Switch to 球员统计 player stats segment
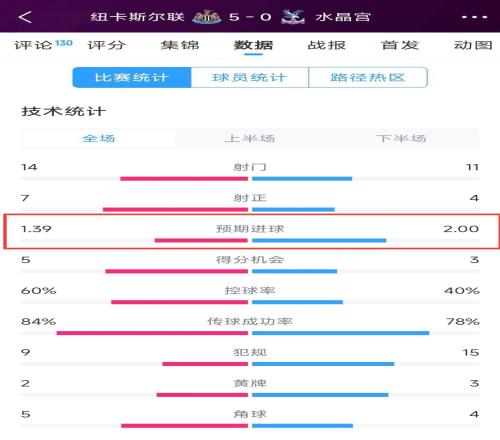Viewport: 500px width, 440px height. point(250,77)
